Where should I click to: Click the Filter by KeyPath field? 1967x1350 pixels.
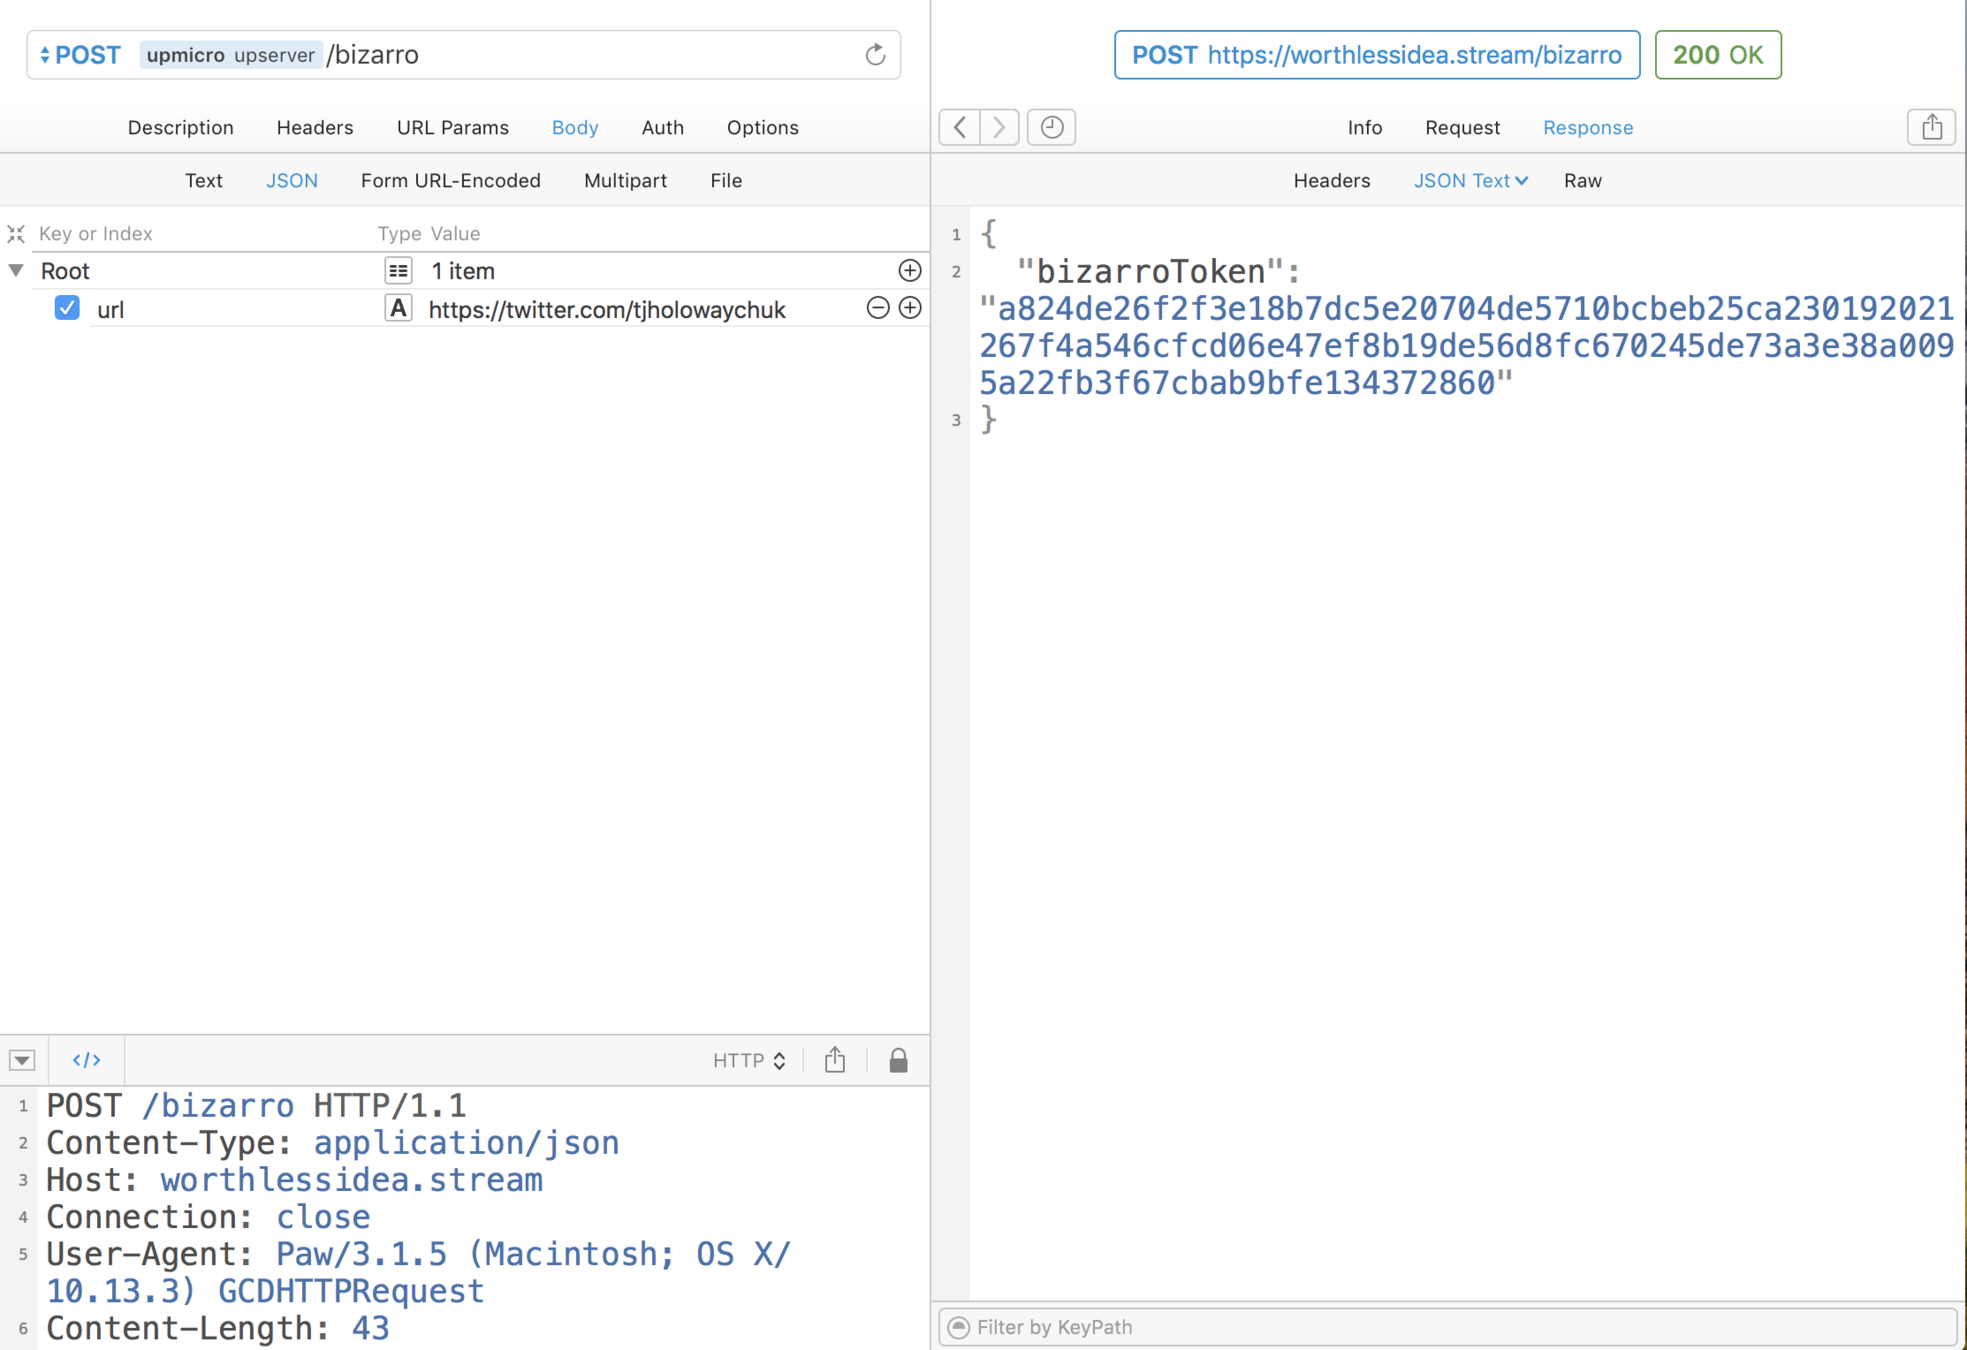1450,1327
